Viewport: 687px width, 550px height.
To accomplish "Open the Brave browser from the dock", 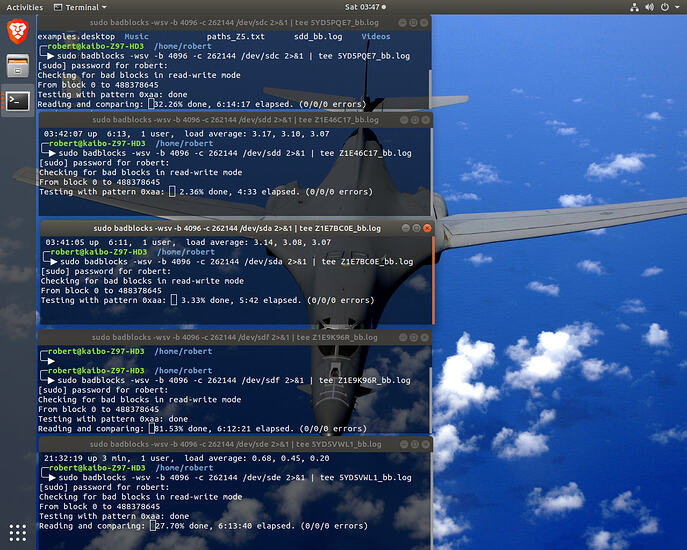I will (18, 31).
